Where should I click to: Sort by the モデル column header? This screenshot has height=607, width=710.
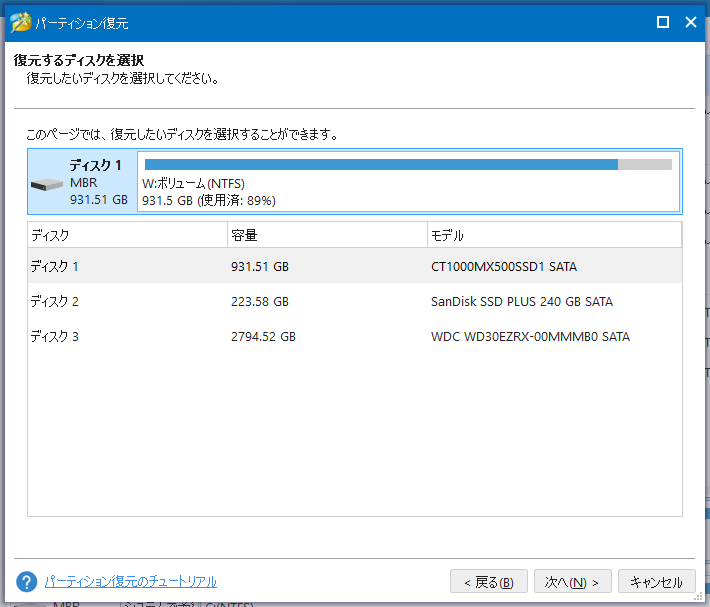[x=553, y=235]
